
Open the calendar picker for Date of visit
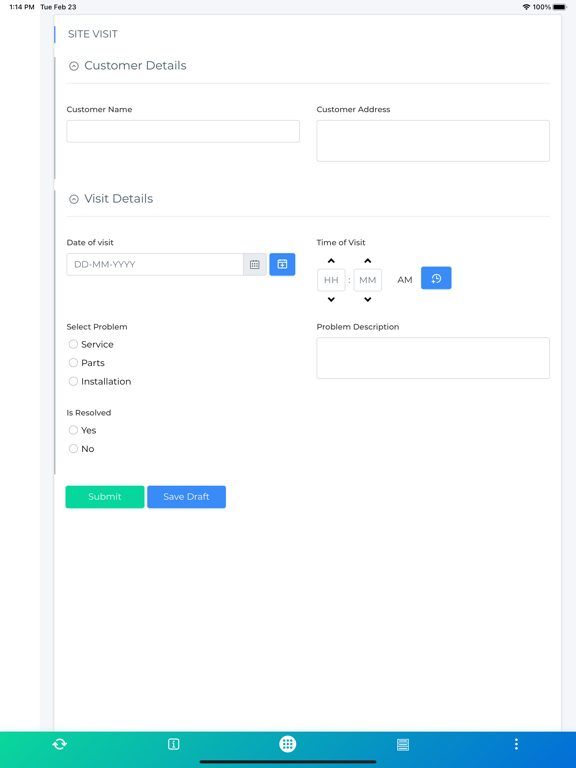255,264
